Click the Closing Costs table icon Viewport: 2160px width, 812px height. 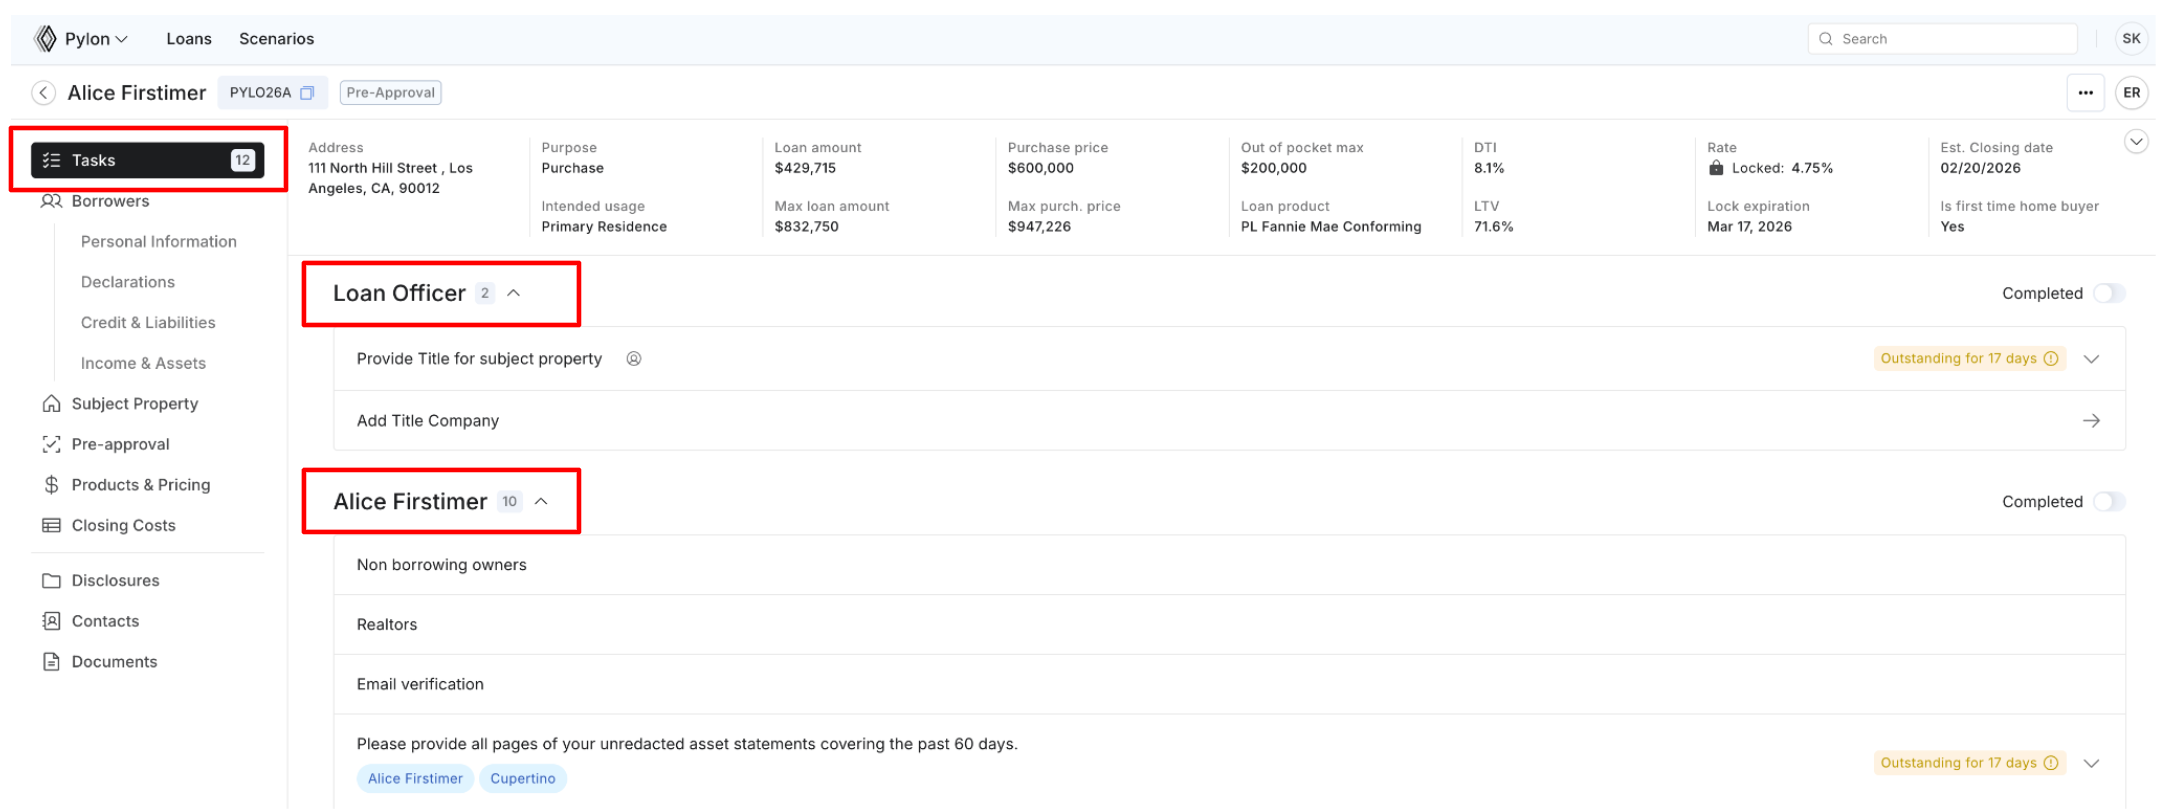coord(52,525)
